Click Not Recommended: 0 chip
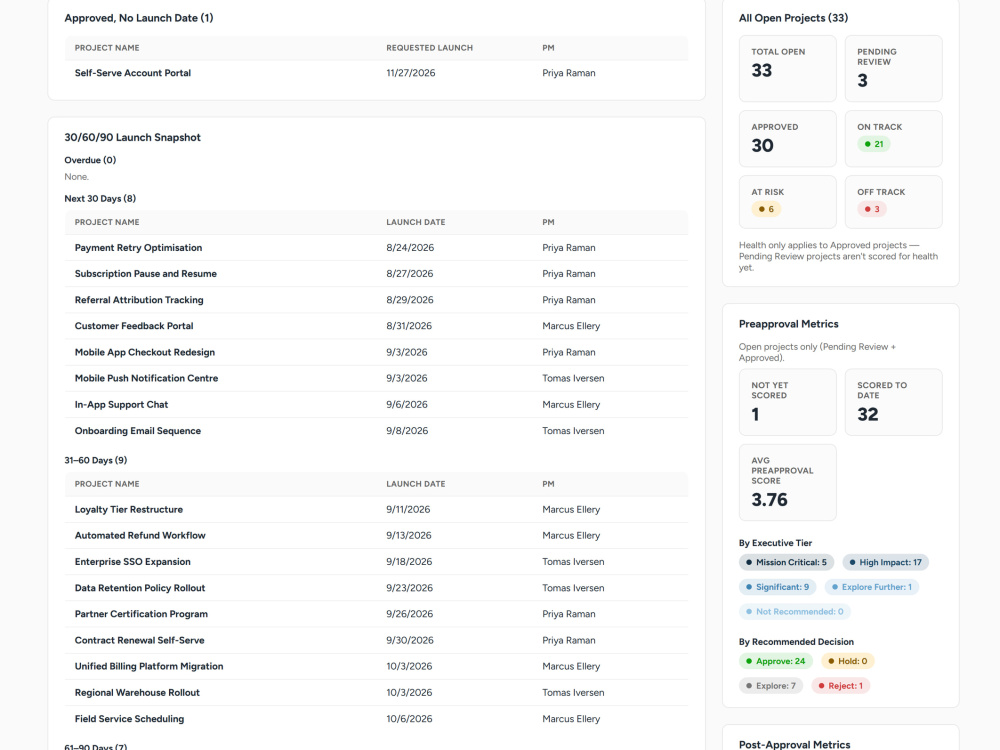The image size is (1000, 750). coord(795,612)
